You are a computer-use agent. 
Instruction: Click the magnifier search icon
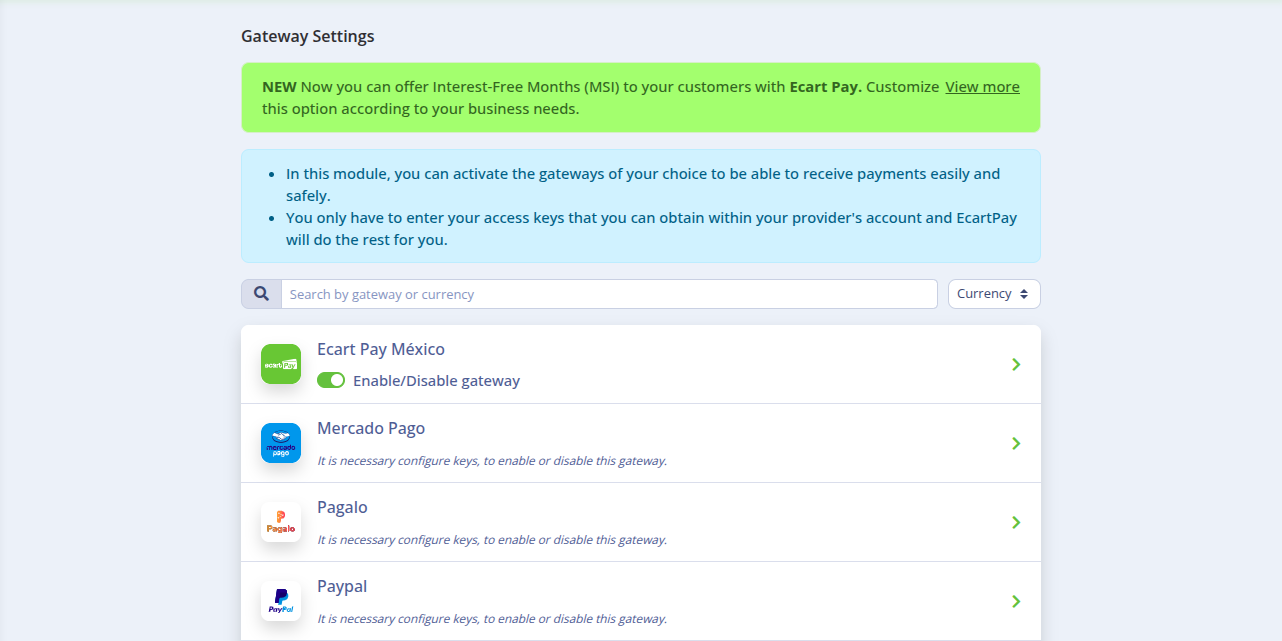[261, 294]
